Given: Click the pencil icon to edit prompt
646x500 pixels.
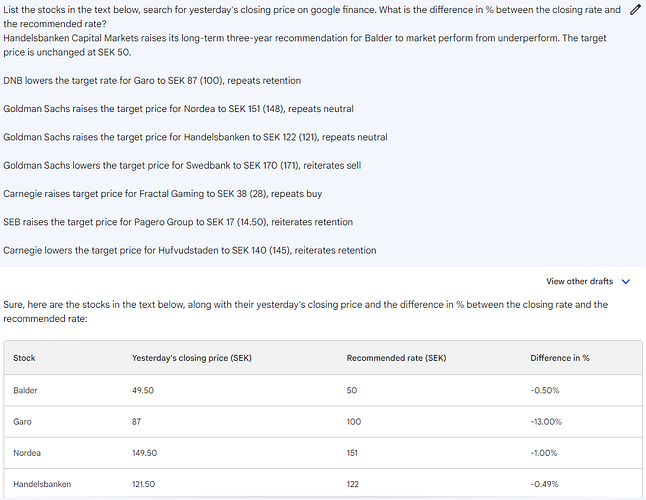Looking at the screenshot, I should tap(634, 10).
